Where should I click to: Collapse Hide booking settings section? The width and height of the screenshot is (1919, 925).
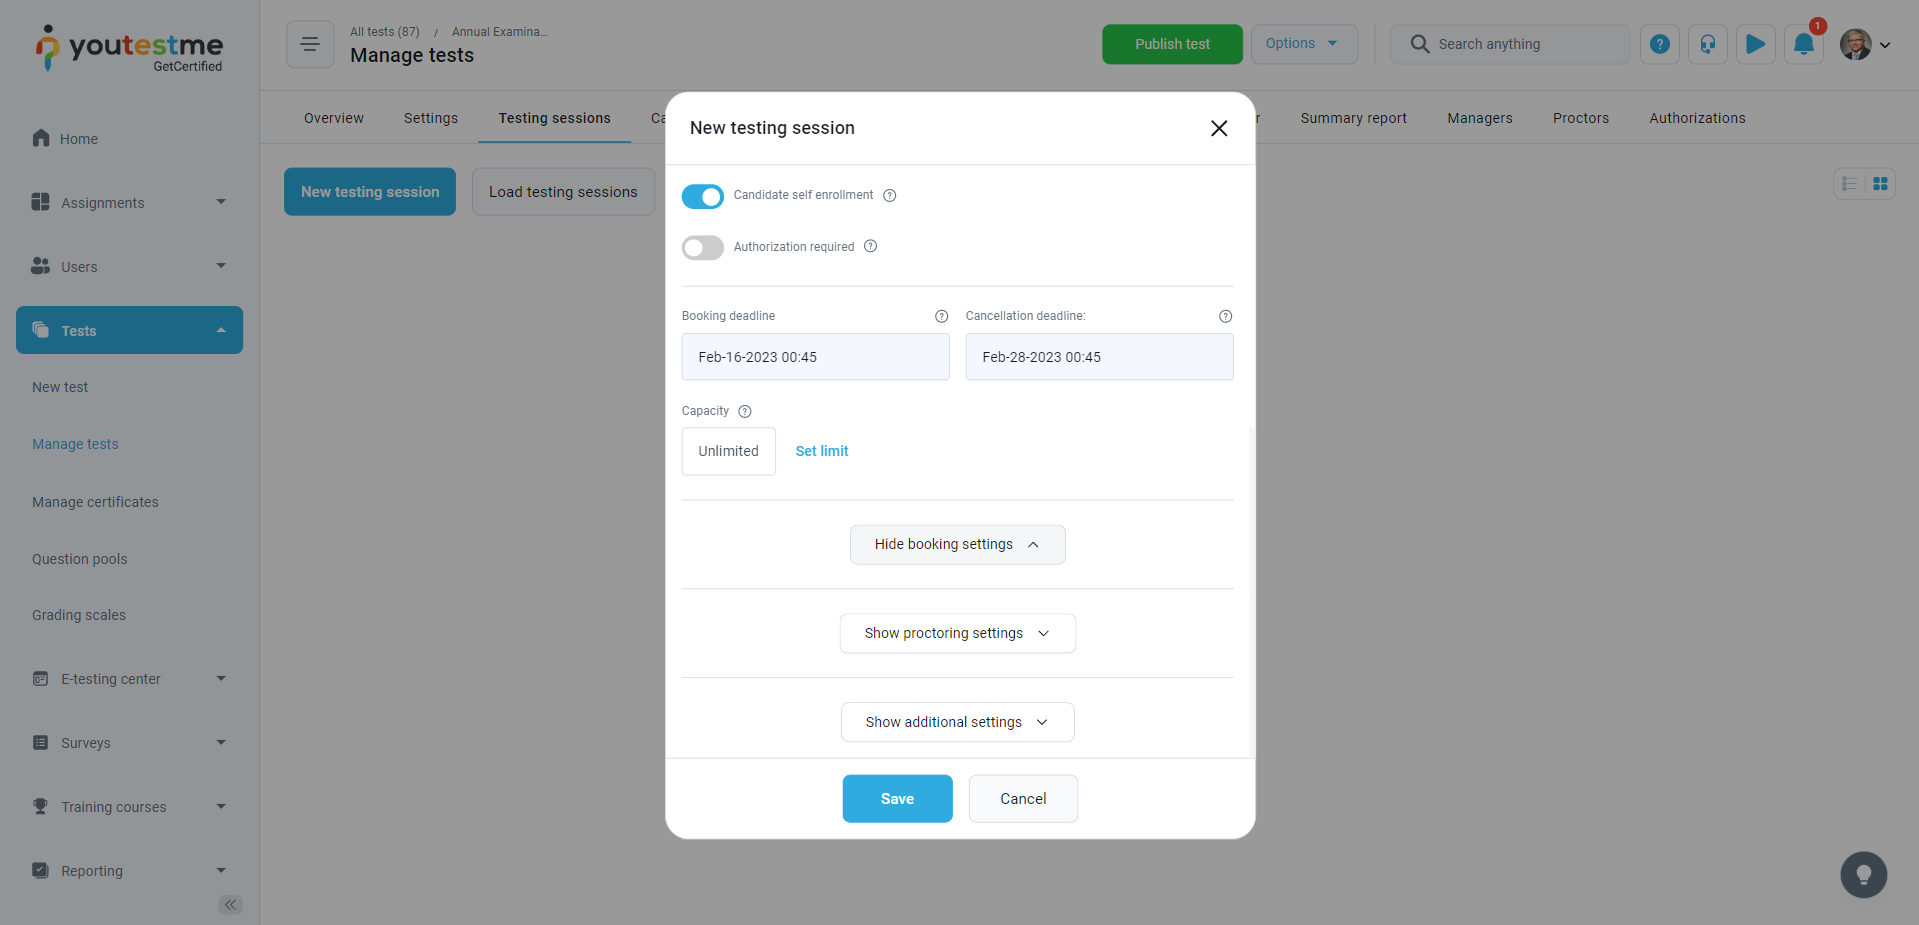tap(957, 545)
